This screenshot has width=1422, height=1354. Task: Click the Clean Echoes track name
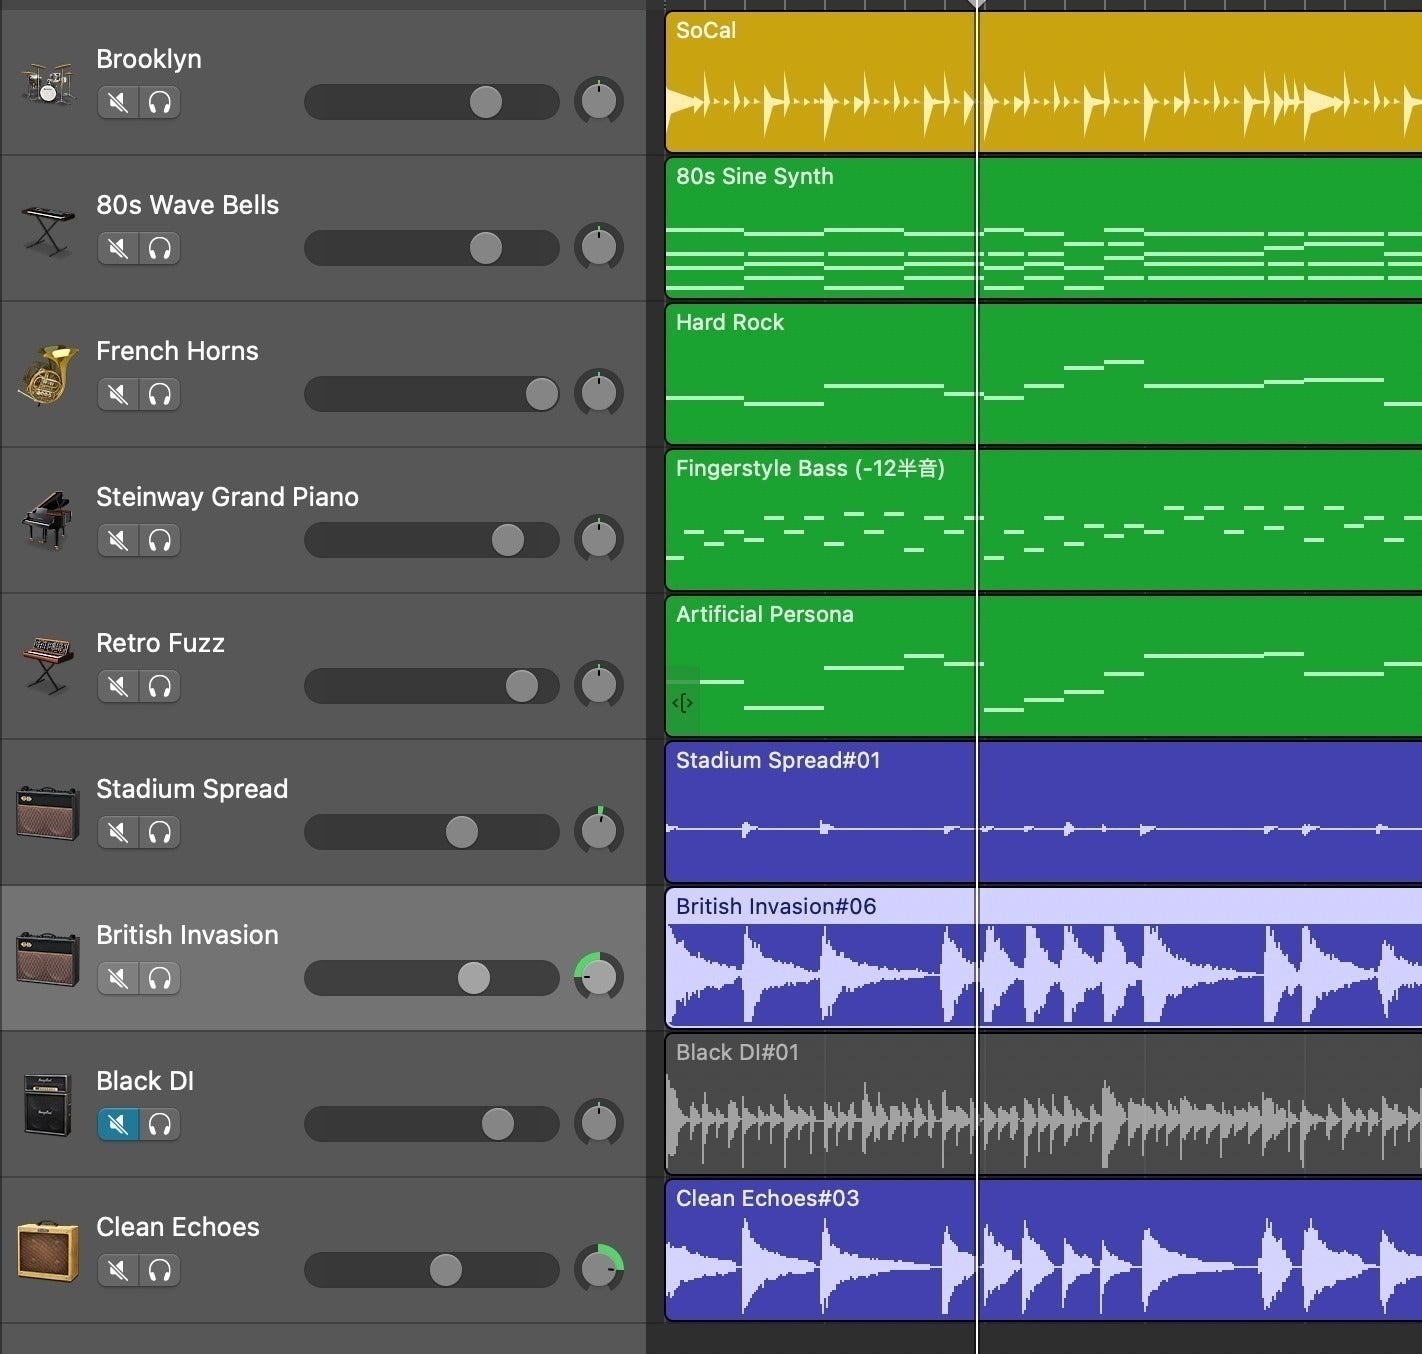pyautogui.click(x=177, y=1227)
